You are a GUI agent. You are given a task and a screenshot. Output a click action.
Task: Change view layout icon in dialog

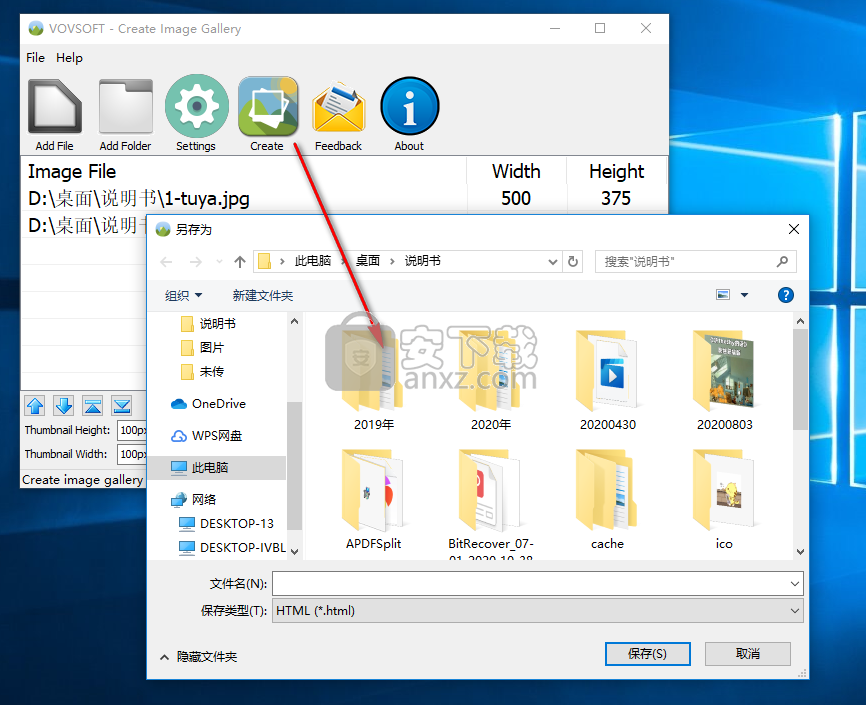pos(723,295)
